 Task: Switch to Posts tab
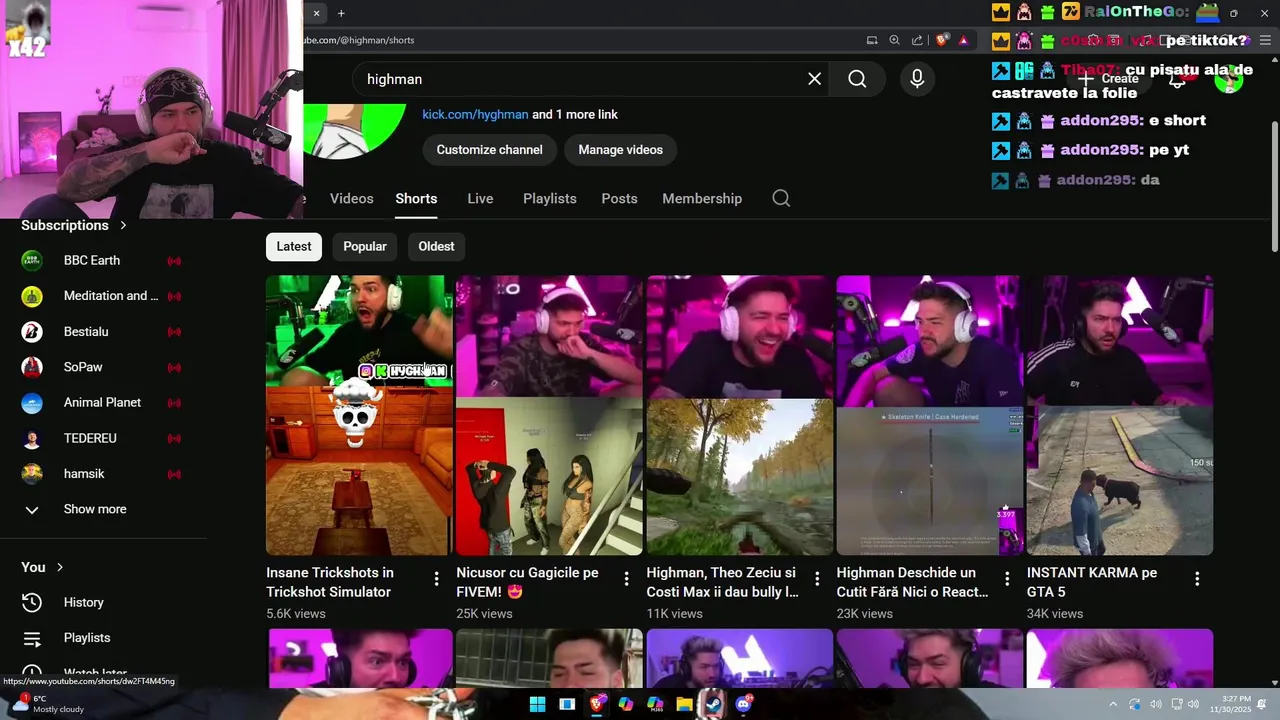pyautogui.click(x=619, y=198)
